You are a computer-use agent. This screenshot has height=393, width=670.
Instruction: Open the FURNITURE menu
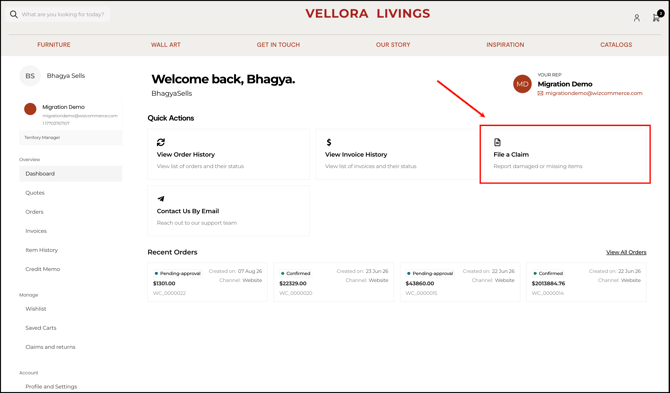[54, 44]
